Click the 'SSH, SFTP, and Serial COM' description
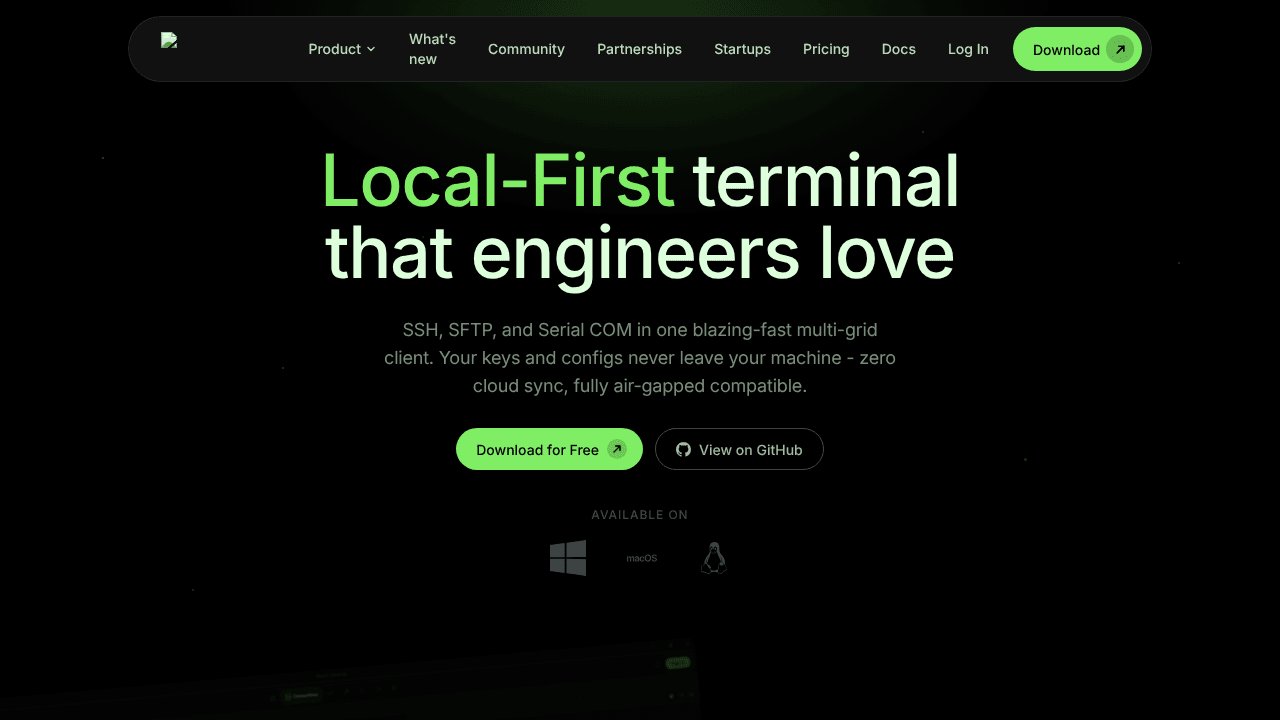 [640, 357]
